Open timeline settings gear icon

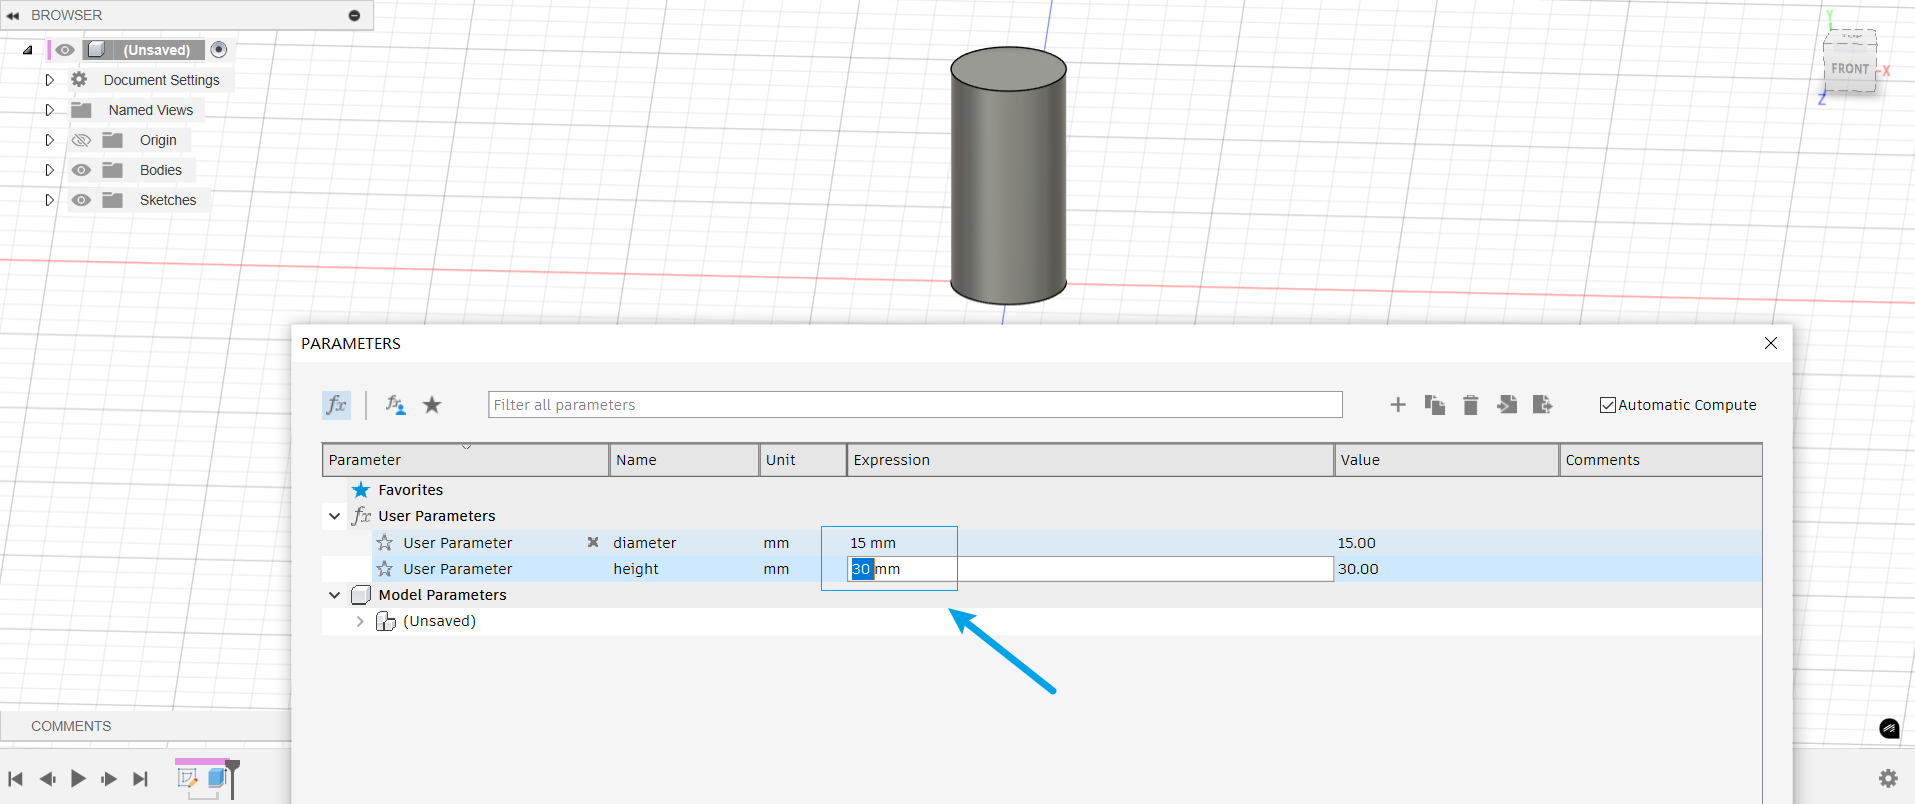(x=1888, y=778)
